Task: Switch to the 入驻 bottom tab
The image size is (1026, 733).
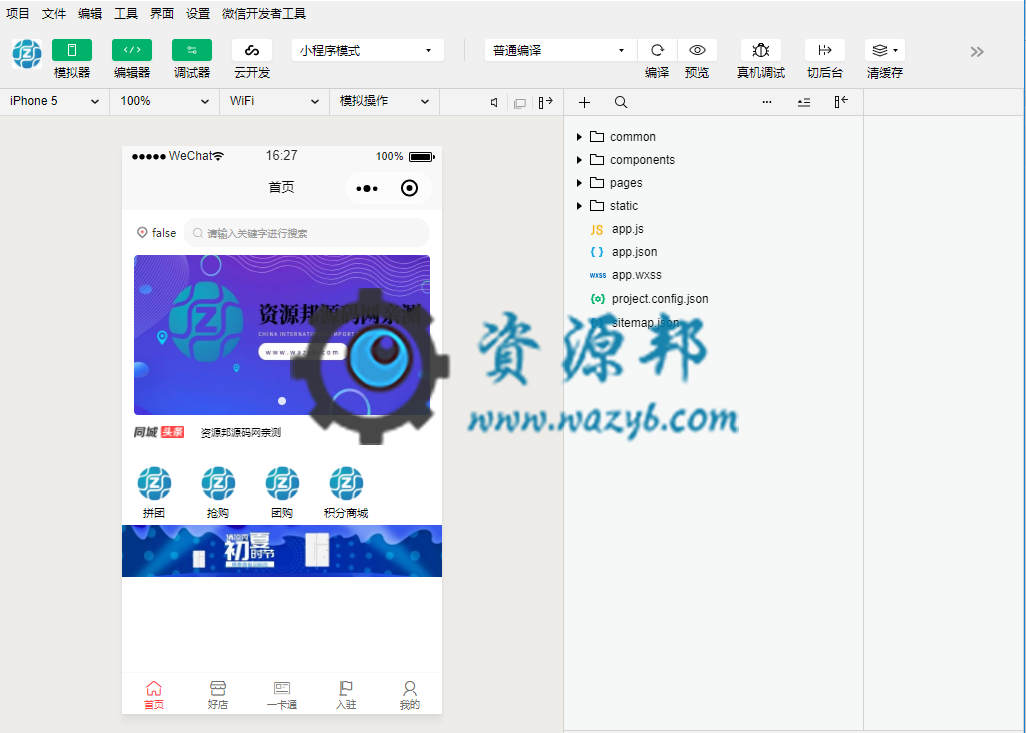Action: 346,695
